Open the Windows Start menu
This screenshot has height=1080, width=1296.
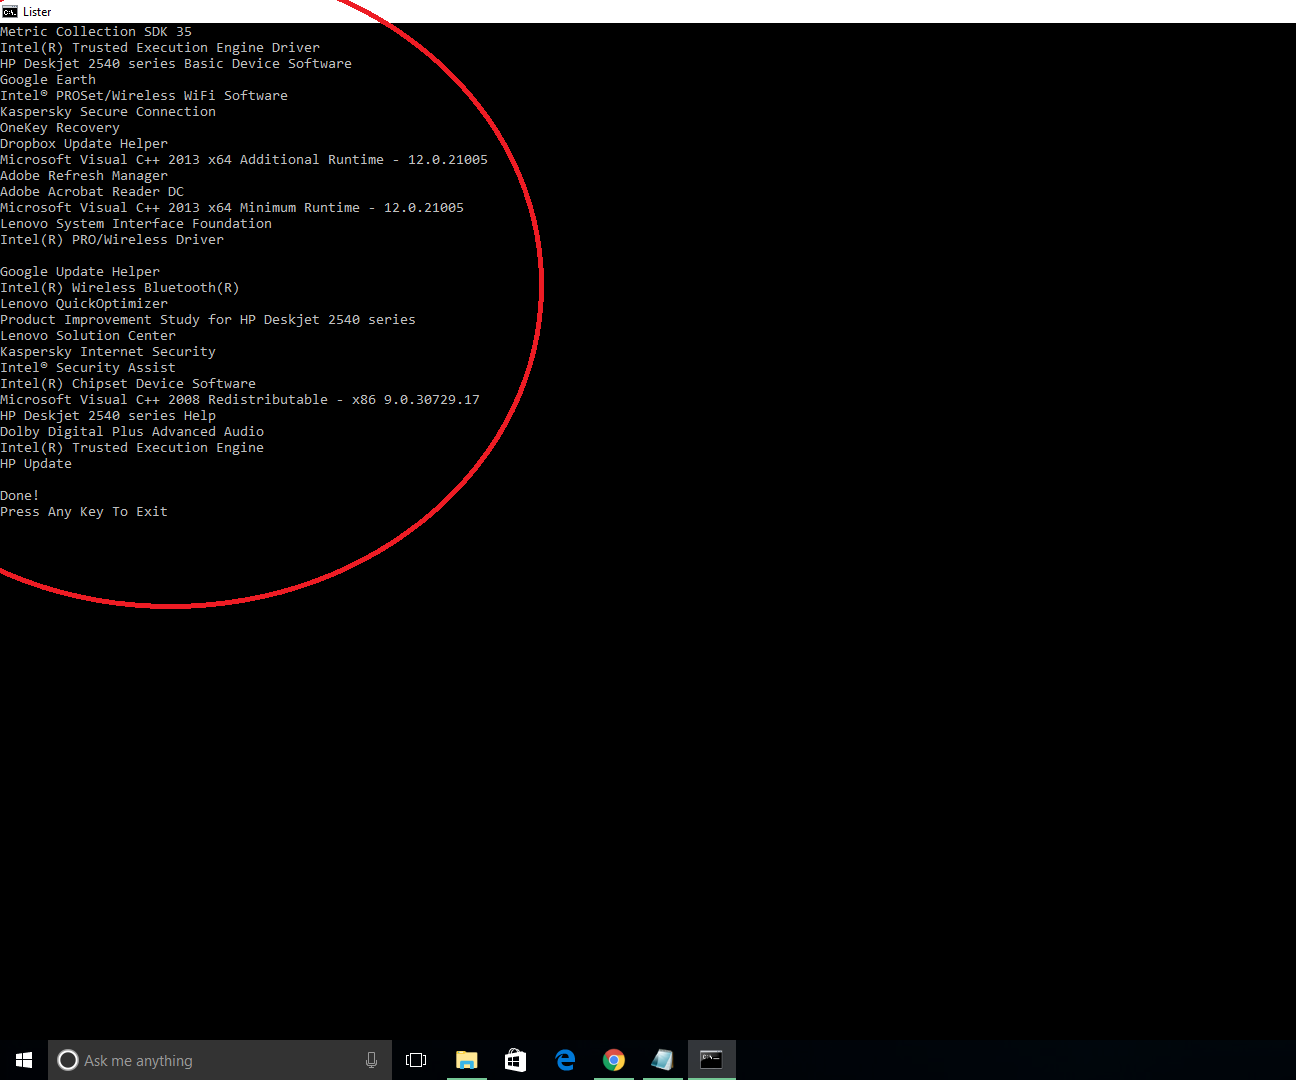click(x=24, y=1060)
